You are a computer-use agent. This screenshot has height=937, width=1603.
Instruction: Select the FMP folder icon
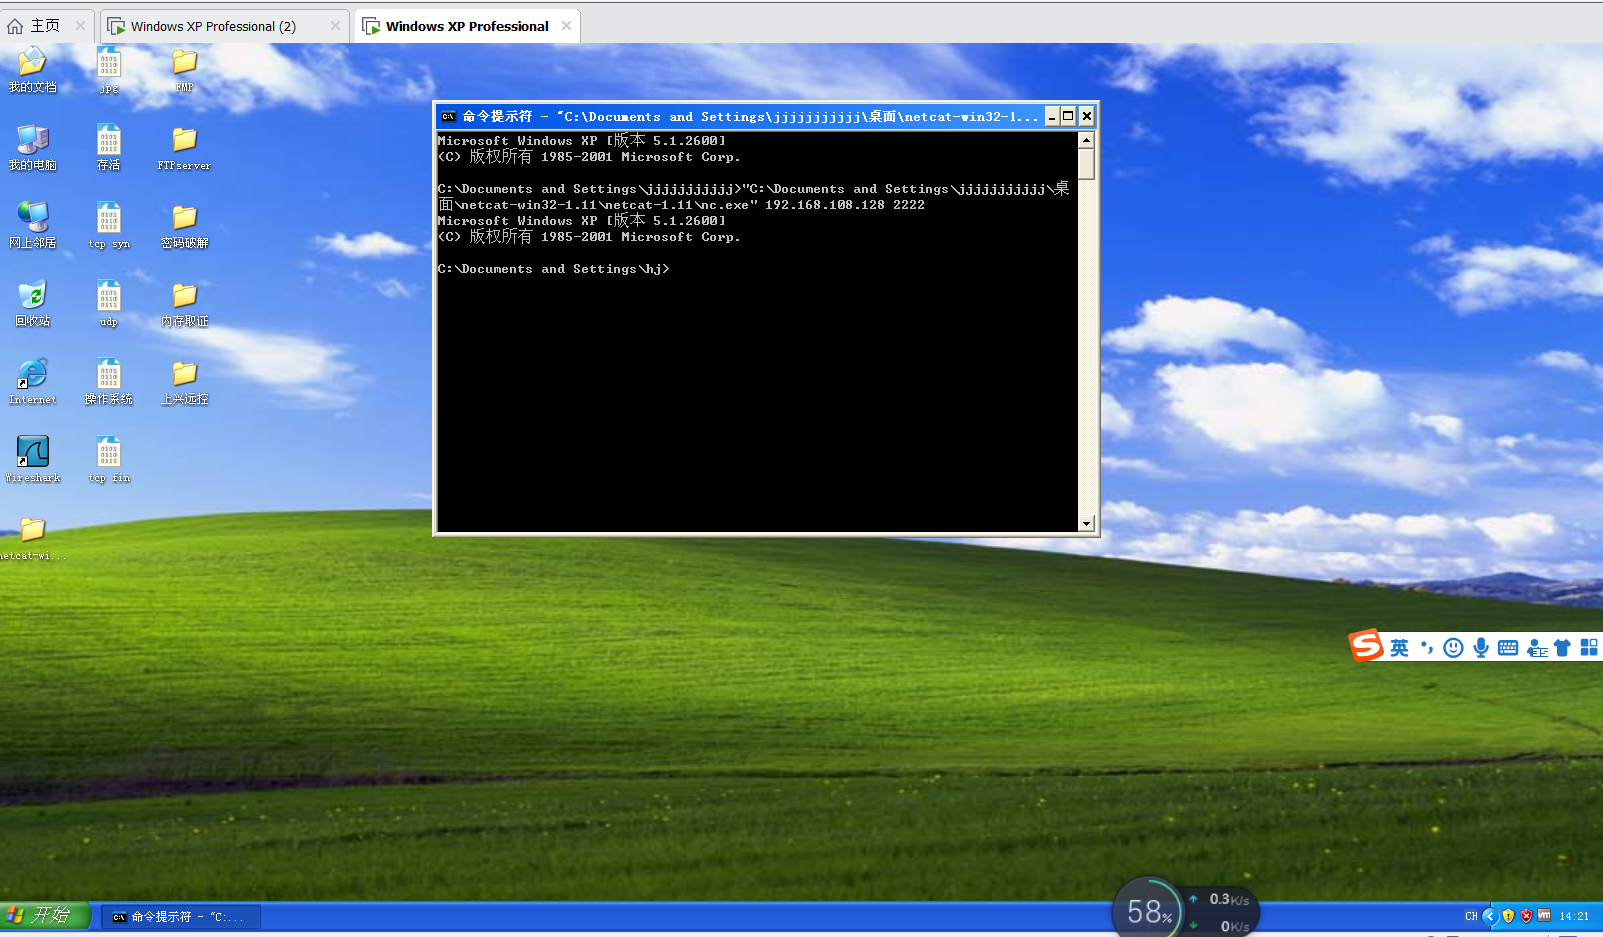[184, 69]
